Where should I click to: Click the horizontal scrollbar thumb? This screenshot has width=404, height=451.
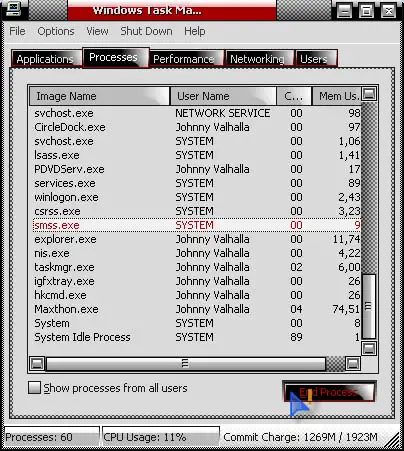click(x=186, y=364)
